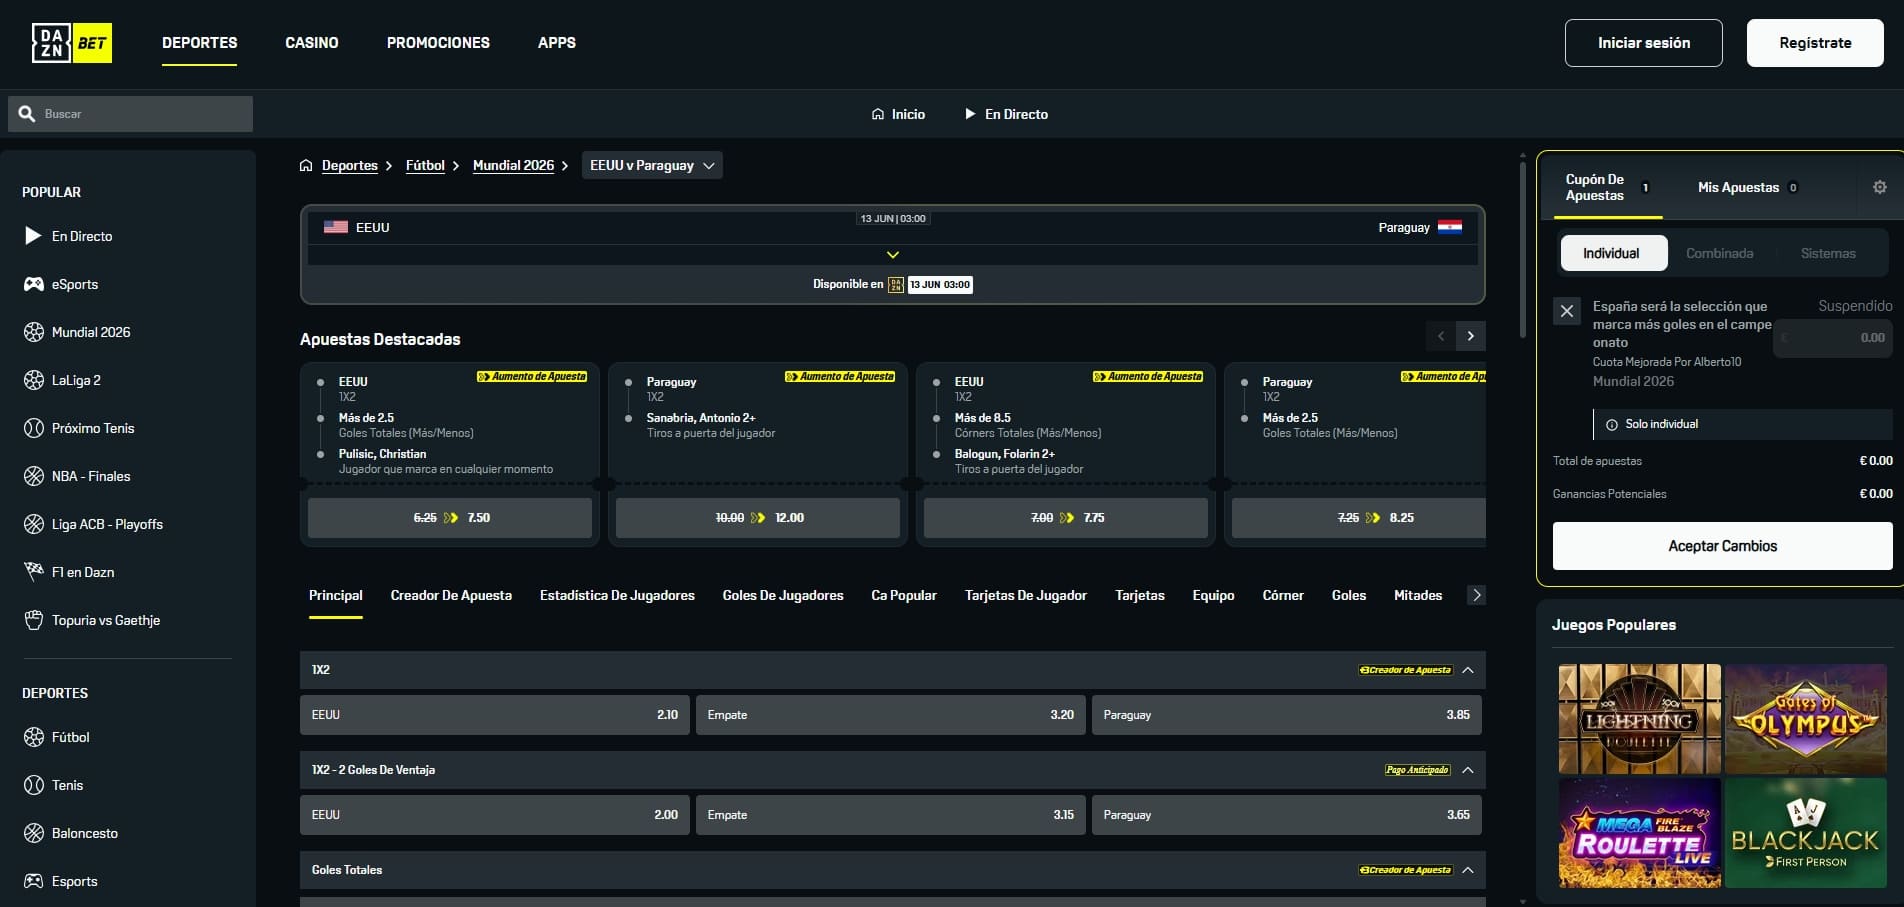Click the Buscar search field
1904x907 pixels.
click(x=130, y=114)
